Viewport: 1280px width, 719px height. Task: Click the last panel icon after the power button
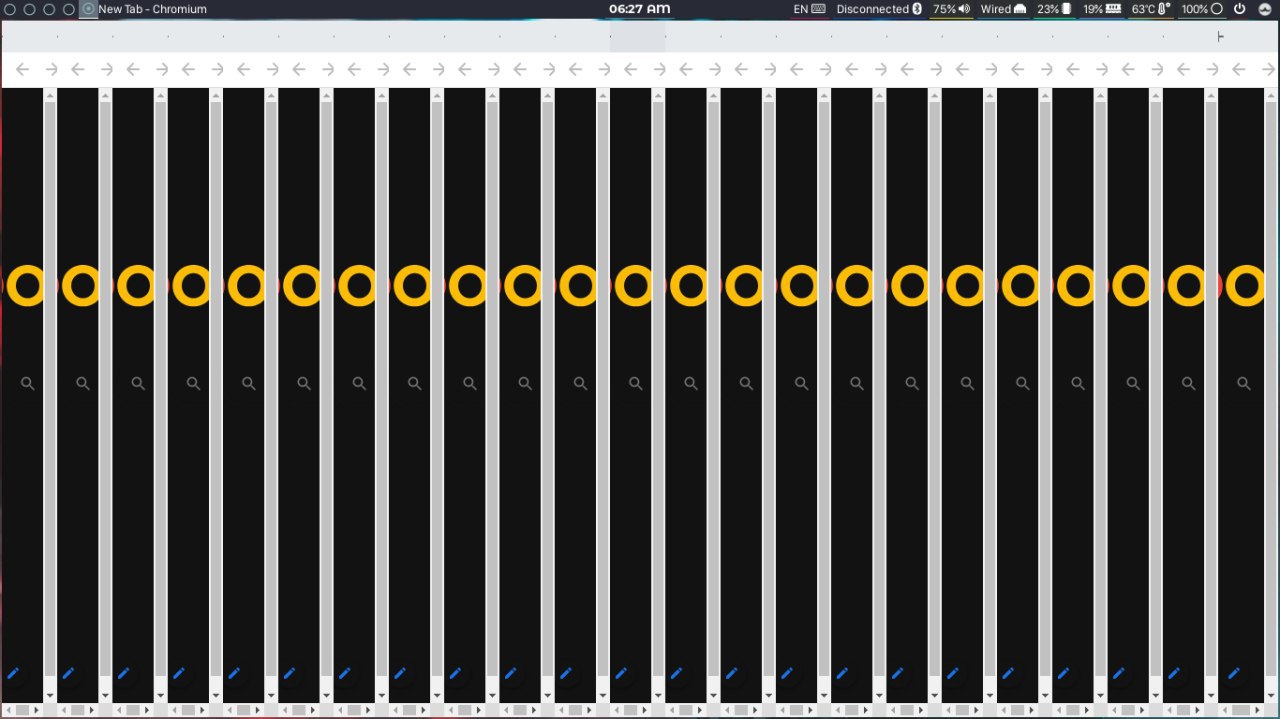1265,9
